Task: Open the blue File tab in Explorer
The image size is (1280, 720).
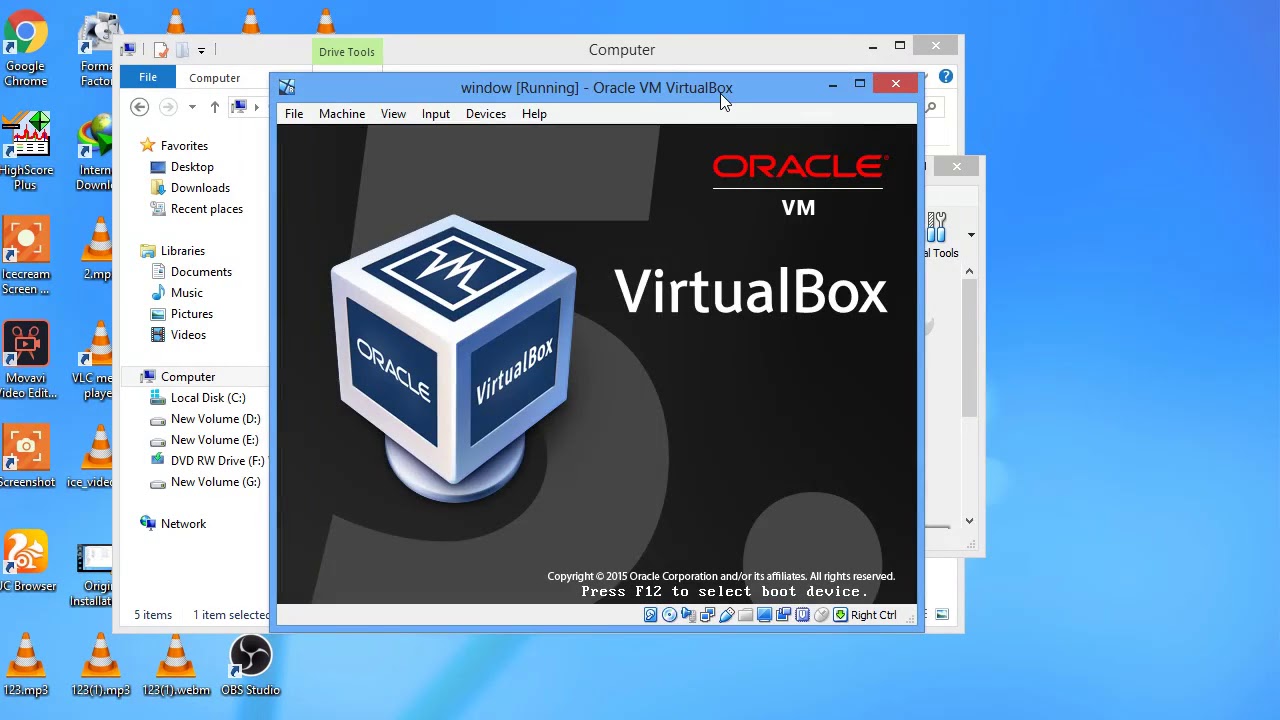Action: (148, 77)
